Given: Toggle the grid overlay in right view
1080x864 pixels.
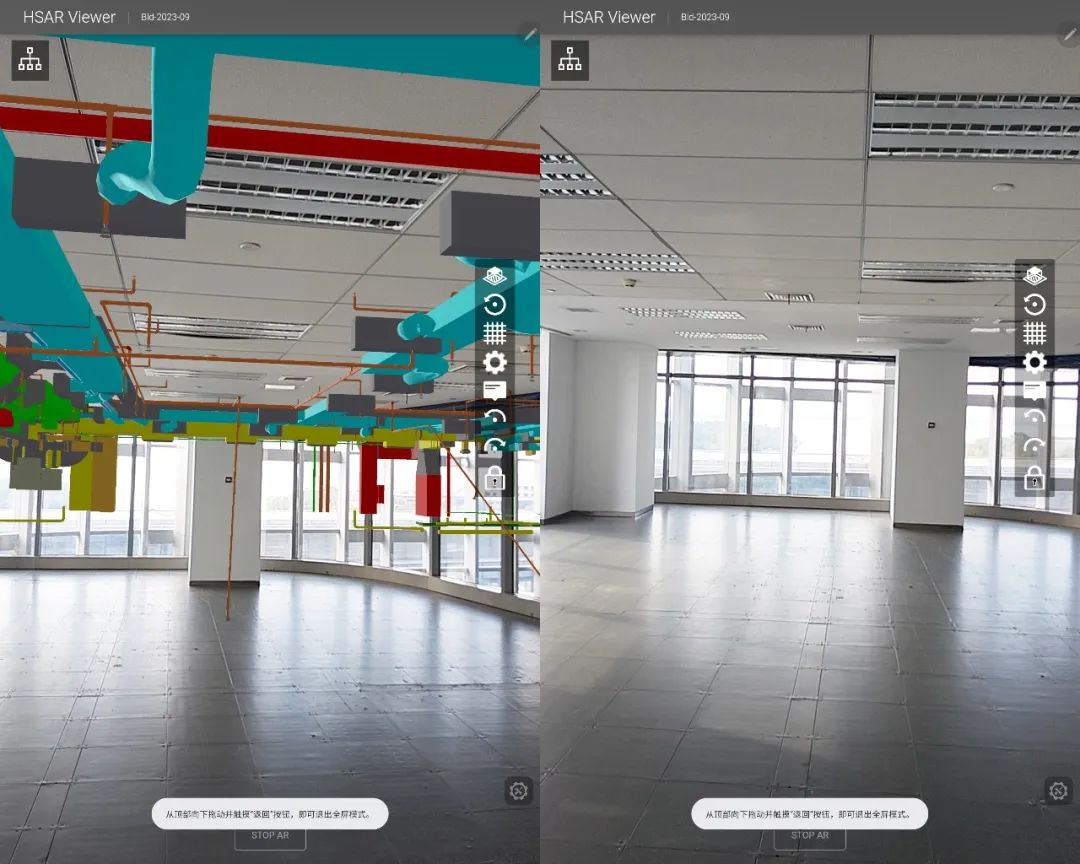Looking at the screenshot, I should [1035, 333].
